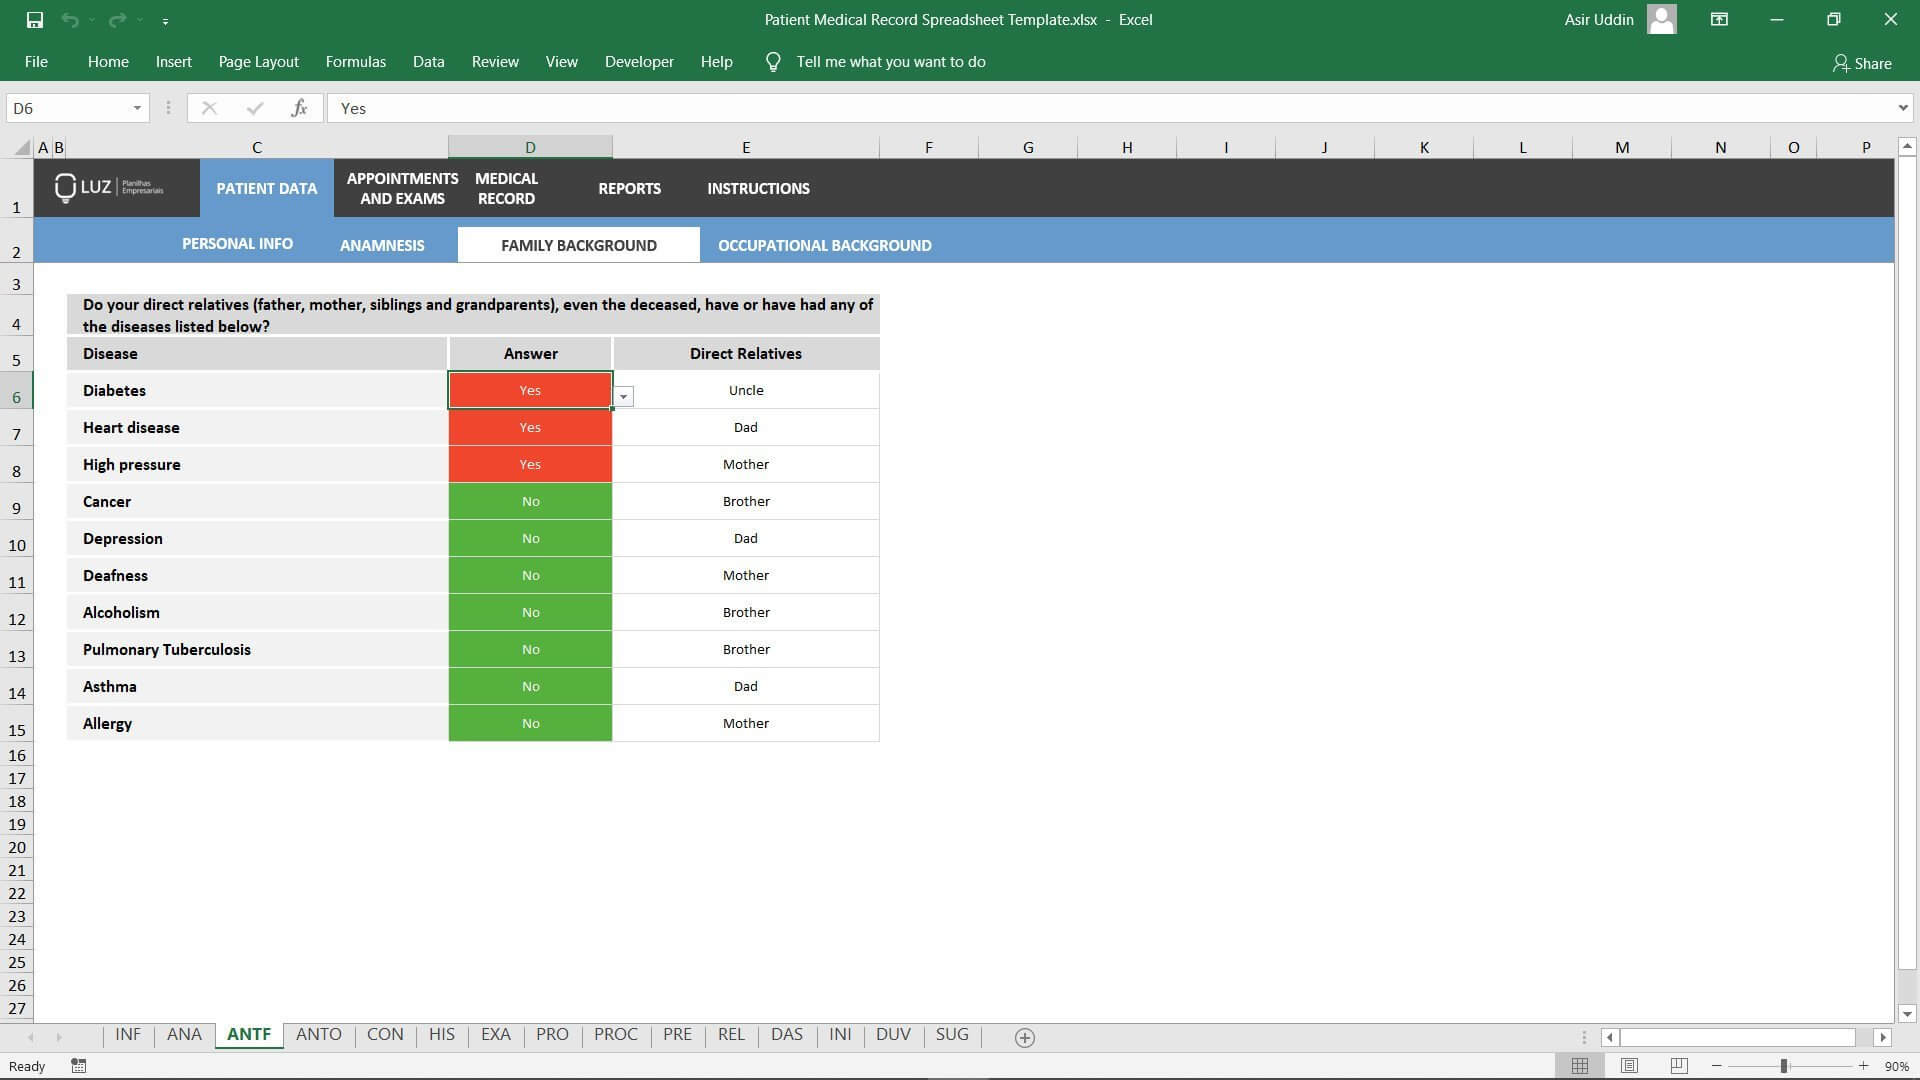Select the Uncle relative cell for Diabetes

[x=746, y=390]
